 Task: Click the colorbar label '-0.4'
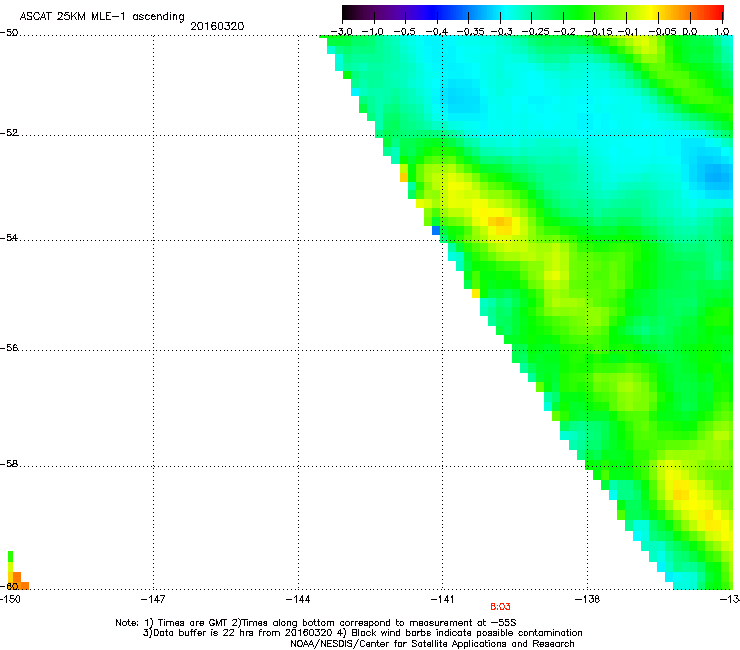tap(437, 32)
